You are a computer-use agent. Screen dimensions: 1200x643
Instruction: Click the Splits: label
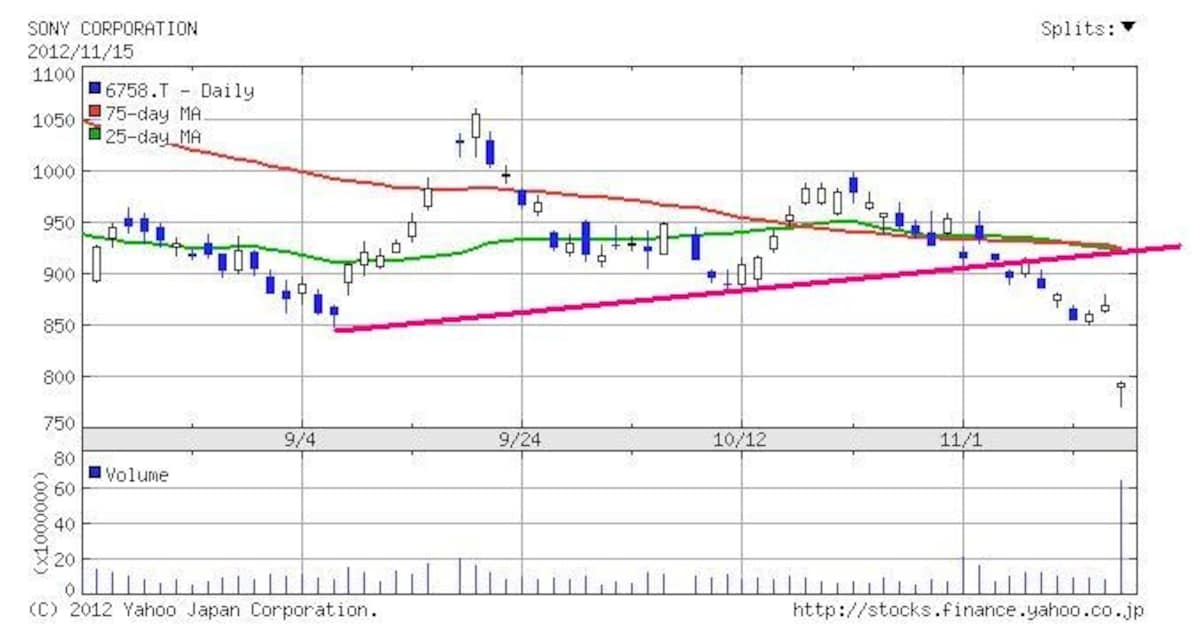coord(1078,29)
